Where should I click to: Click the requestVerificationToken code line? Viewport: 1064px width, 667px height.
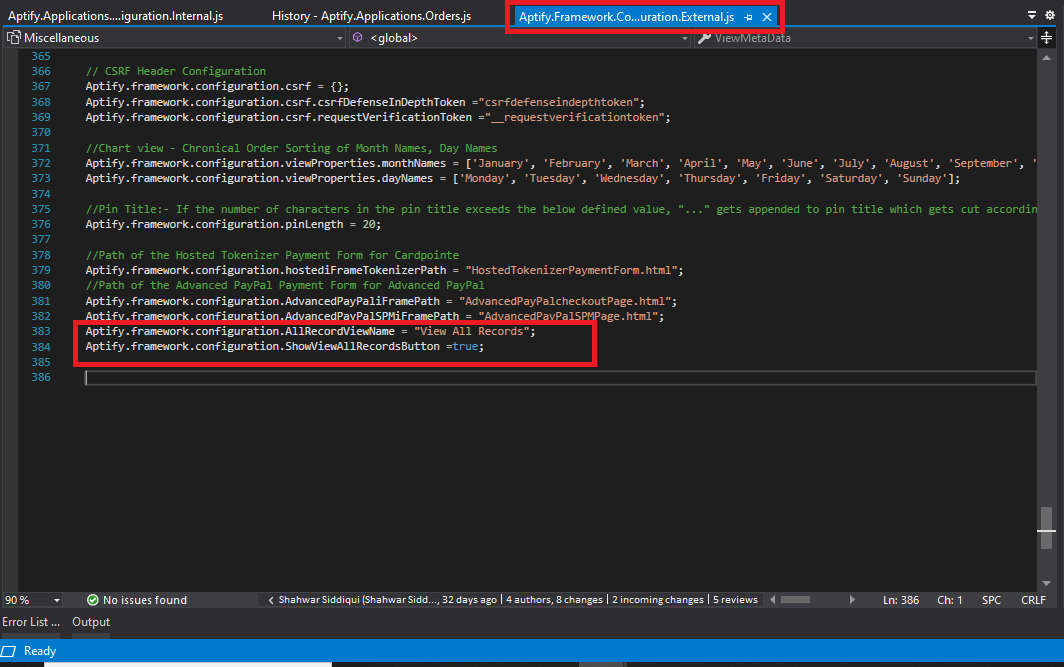click(378, 117)
